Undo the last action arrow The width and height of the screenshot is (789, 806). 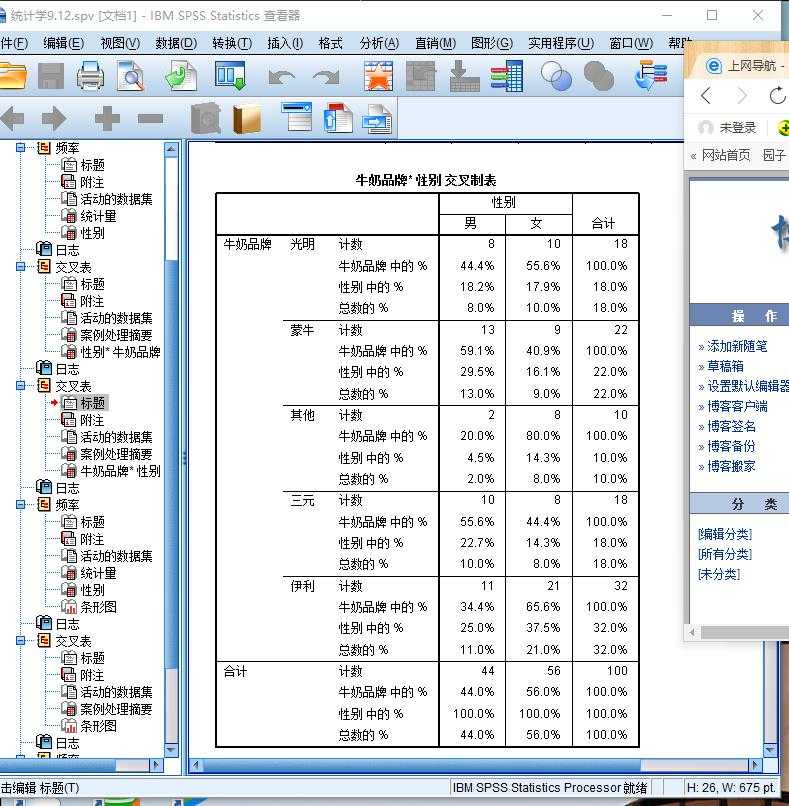281,78
